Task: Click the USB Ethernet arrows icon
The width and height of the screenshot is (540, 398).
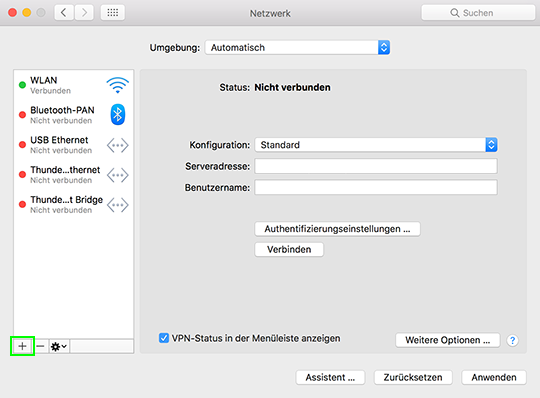Action: [117, 145]
